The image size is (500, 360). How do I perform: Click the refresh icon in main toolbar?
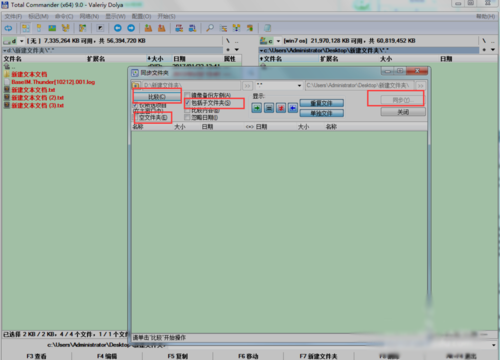8,28
